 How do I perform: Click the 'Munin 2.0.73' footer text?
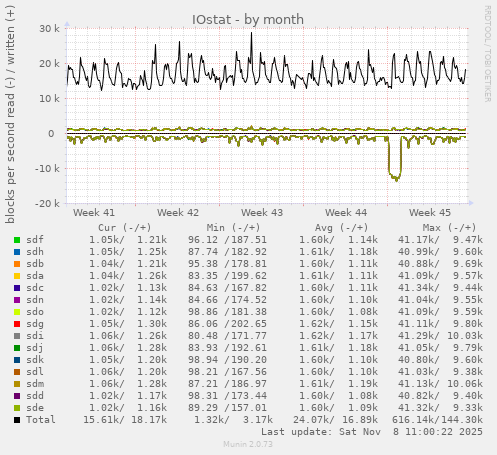248,444
